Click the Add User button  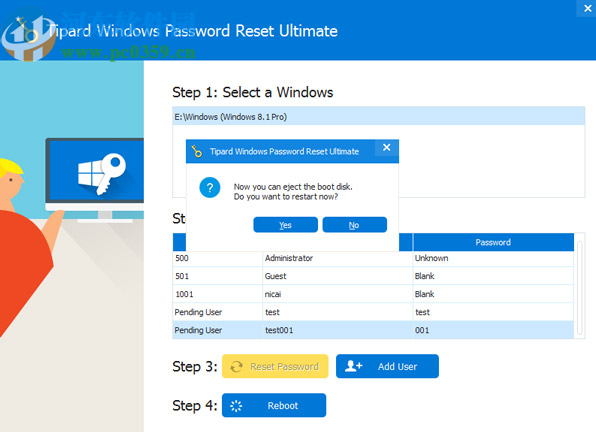tap(387, 366)
